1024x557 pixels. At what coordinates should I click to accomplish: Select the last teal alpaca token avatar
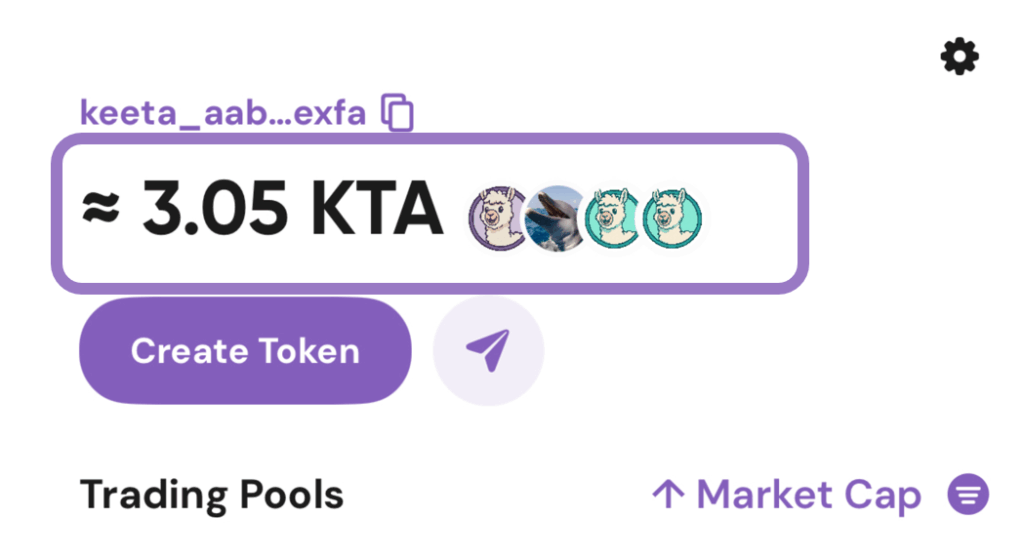[672, 218]
